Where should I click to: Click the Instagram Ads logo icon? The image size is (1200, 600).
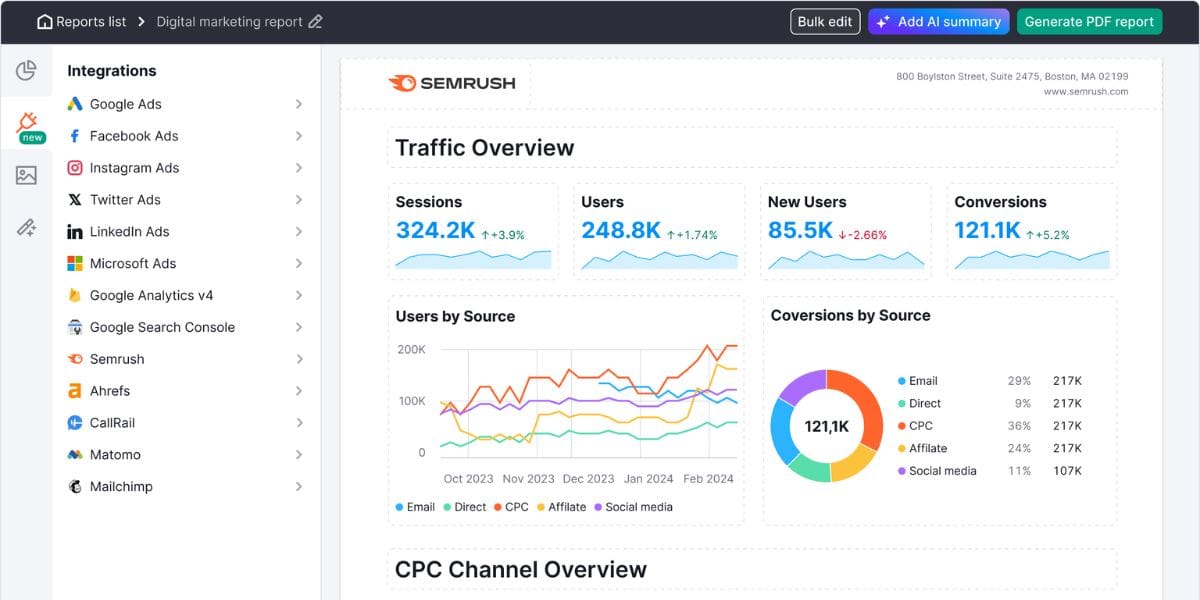click(x=75, y=168)
